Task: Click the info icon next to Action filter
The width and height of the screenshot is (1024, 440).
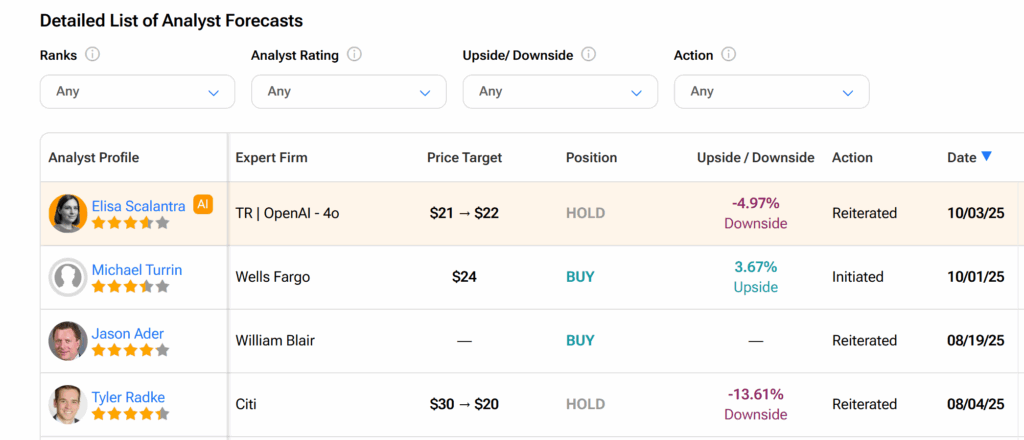Action: [729, 55]
